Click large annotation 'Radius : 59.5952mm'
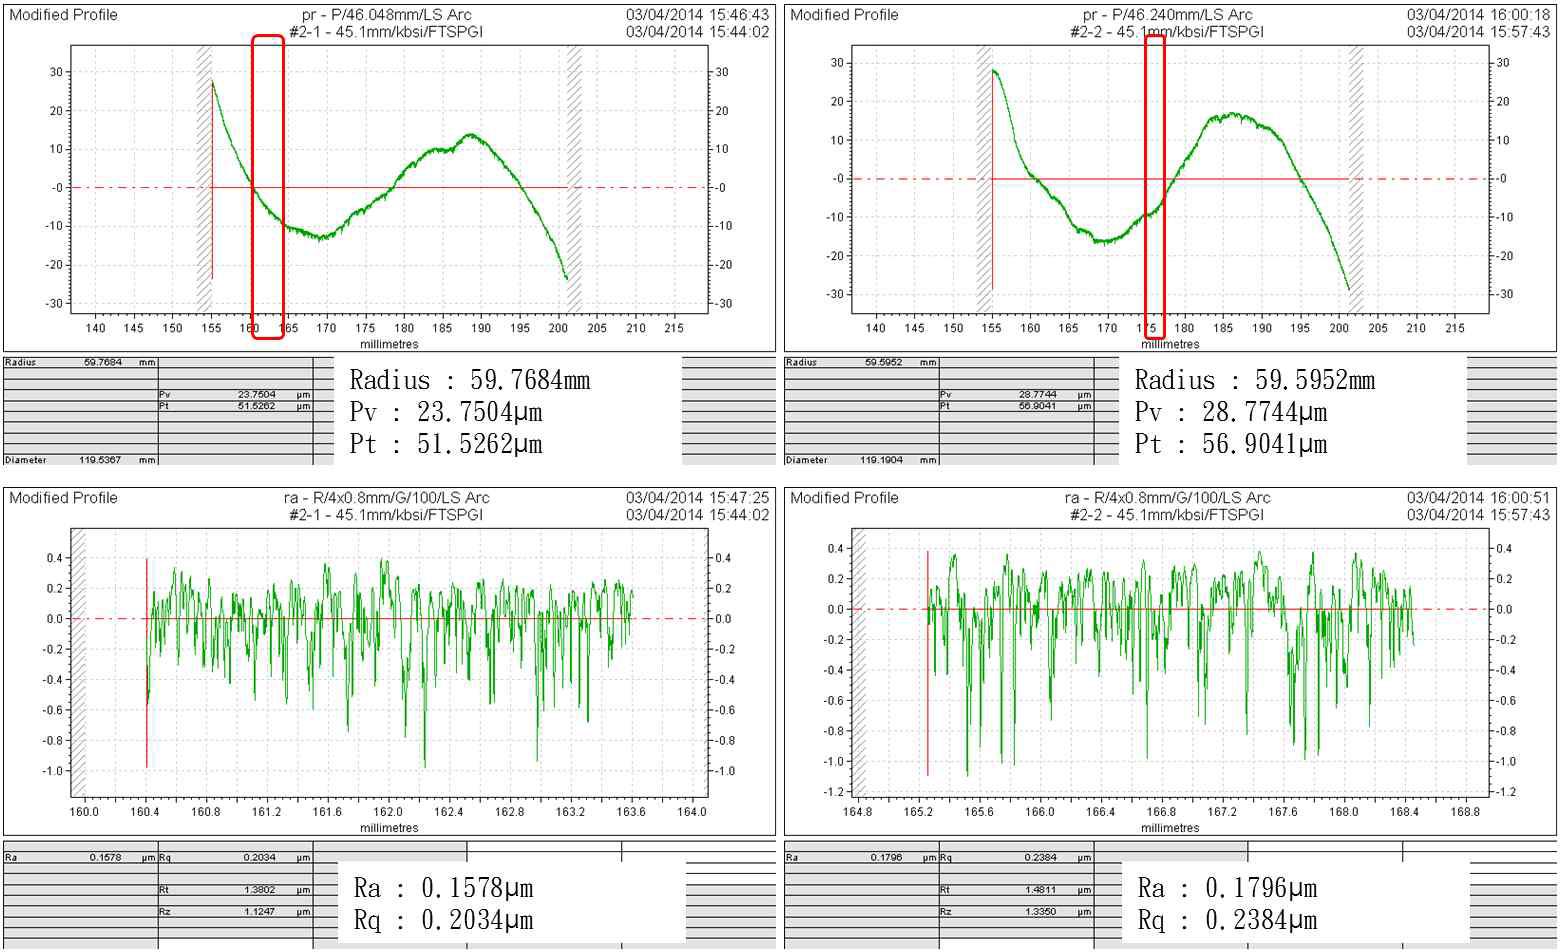The image size is (1561, 952). coord(1255,381)
